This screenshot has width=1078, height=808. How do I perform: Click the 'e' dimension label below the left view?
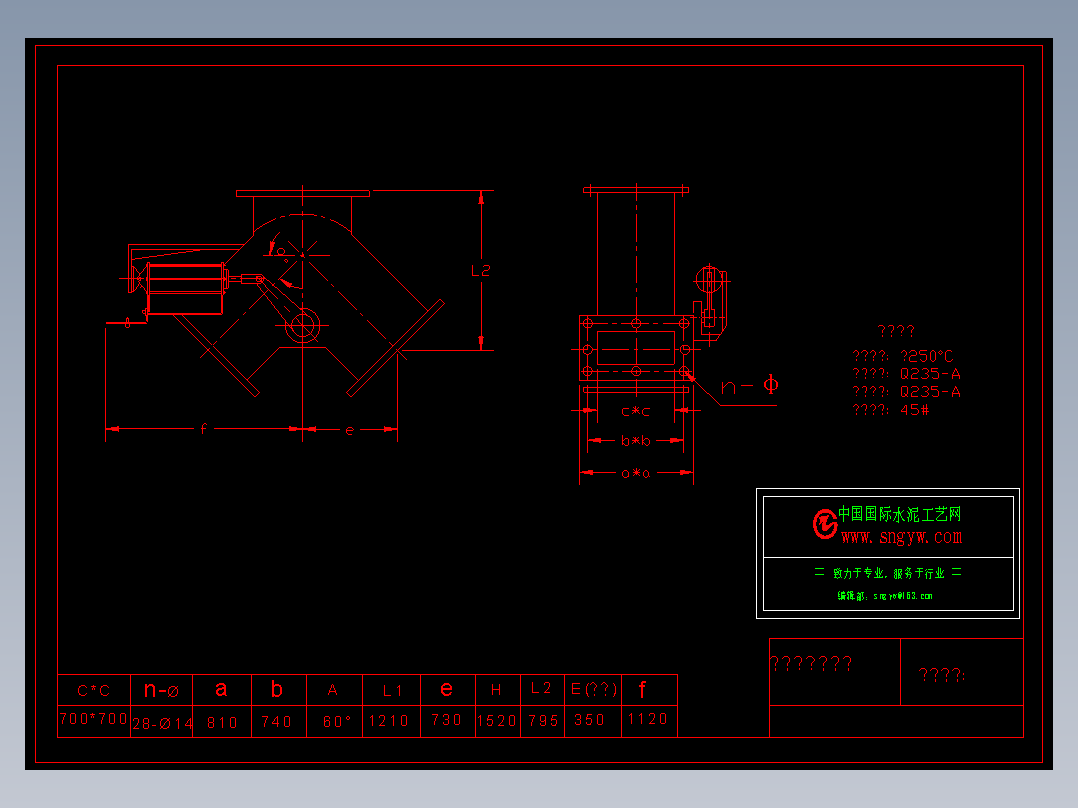(349, 430)
